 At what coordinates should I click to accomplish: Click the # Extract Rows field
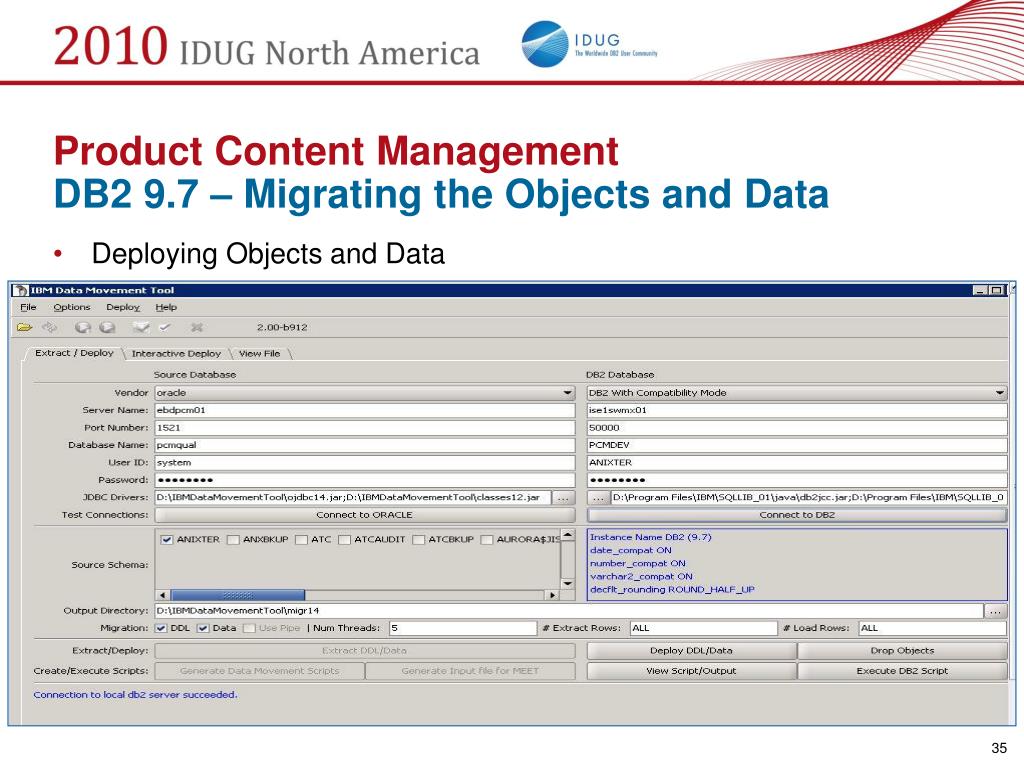point(703,628)
